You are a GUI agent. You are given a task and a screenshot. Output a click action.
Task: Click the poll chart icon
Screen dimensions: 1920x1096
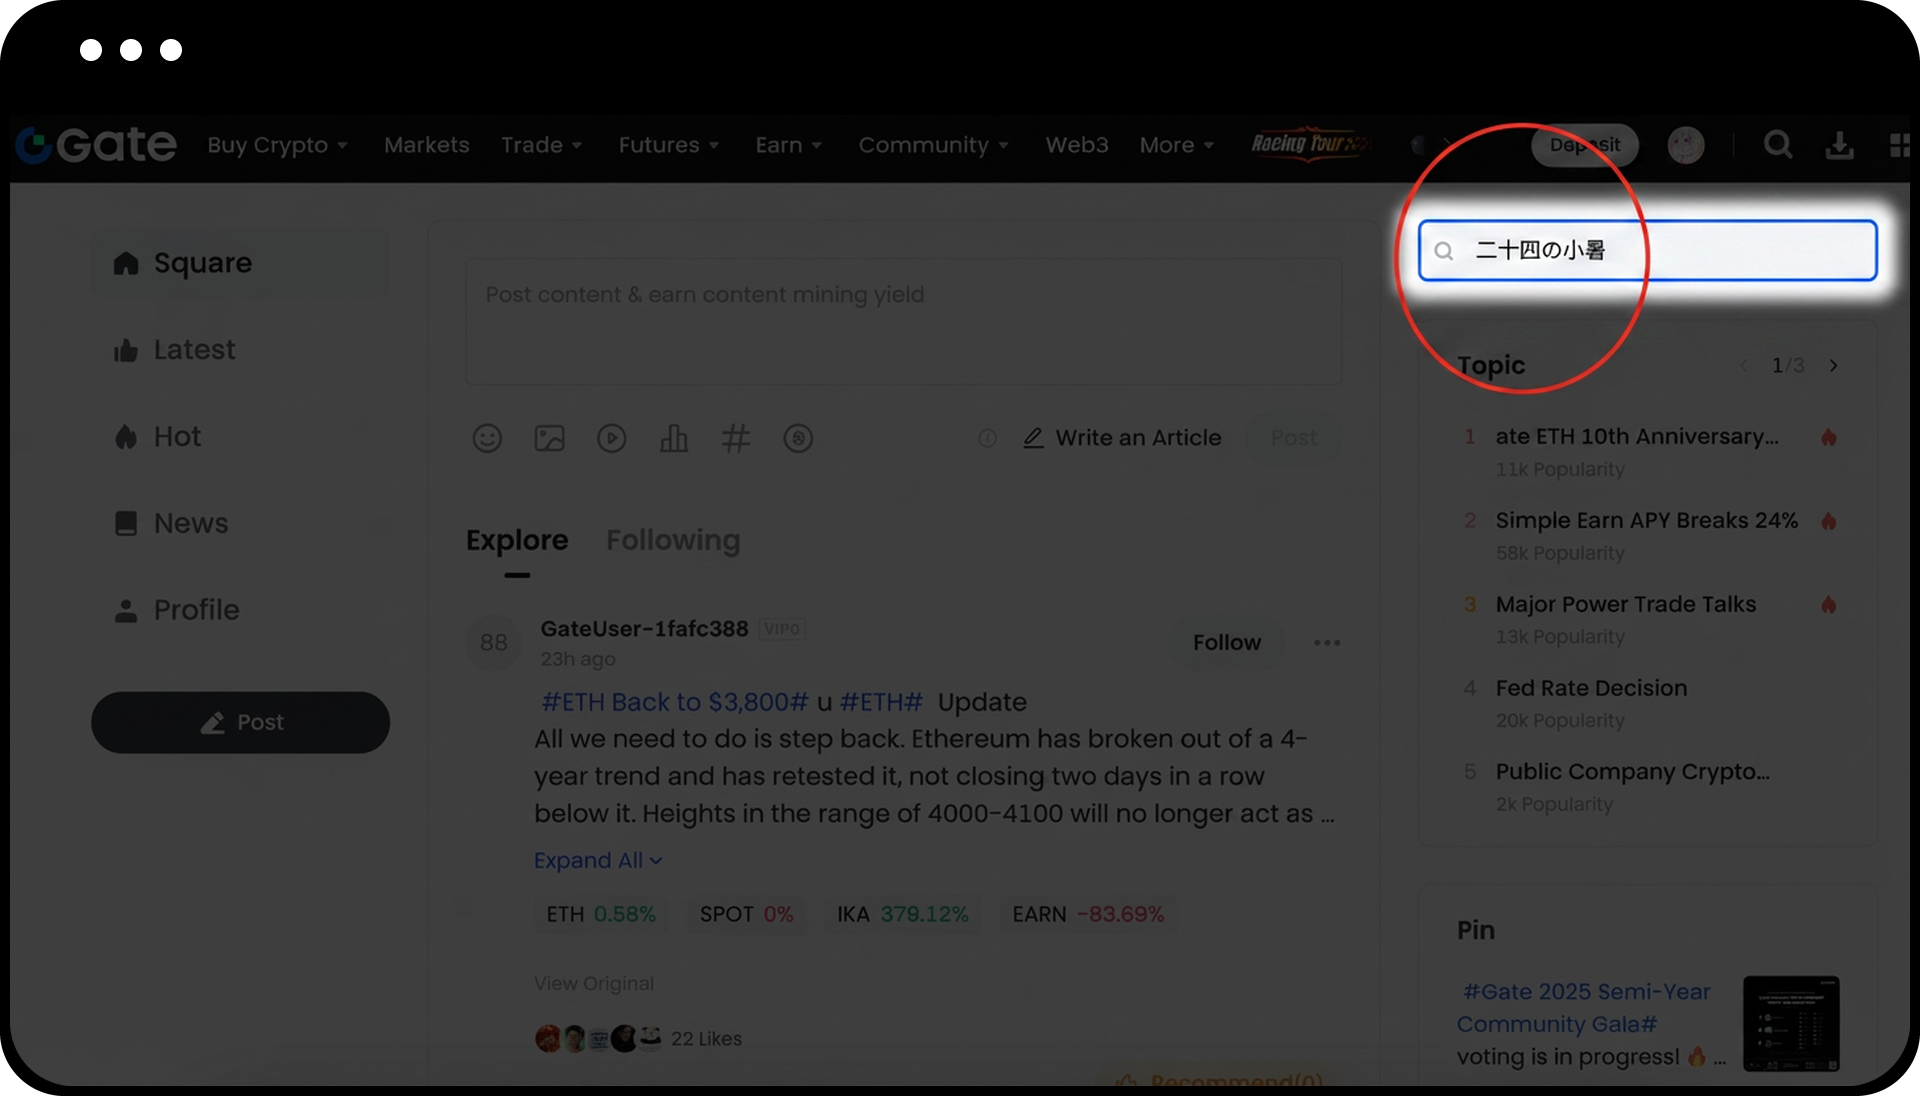673,438
